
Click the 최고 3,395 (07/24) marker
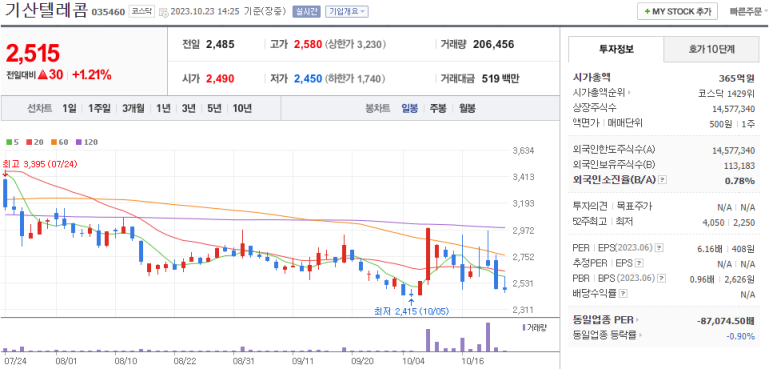pos(39,164)
